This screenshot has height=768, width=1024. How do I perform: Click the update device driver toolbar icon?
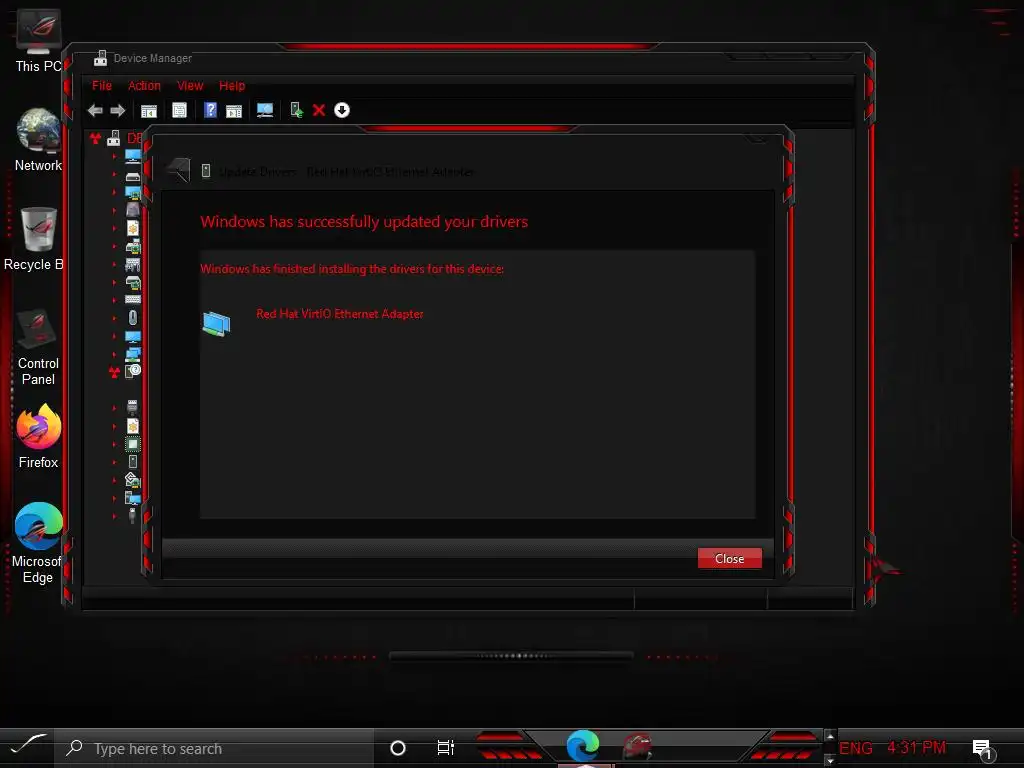point(296,110)
